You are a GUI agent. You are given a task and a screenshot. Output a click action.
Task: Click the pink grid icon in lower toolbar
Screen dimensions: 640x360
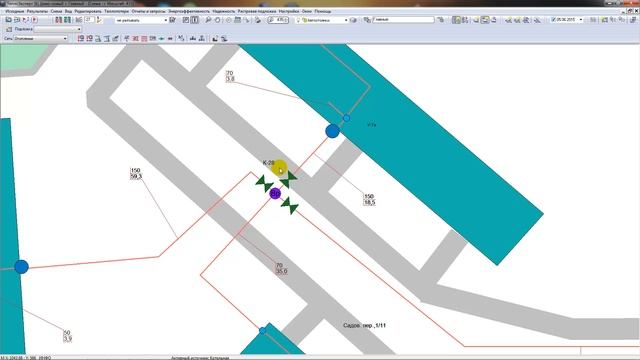point(144,38)
